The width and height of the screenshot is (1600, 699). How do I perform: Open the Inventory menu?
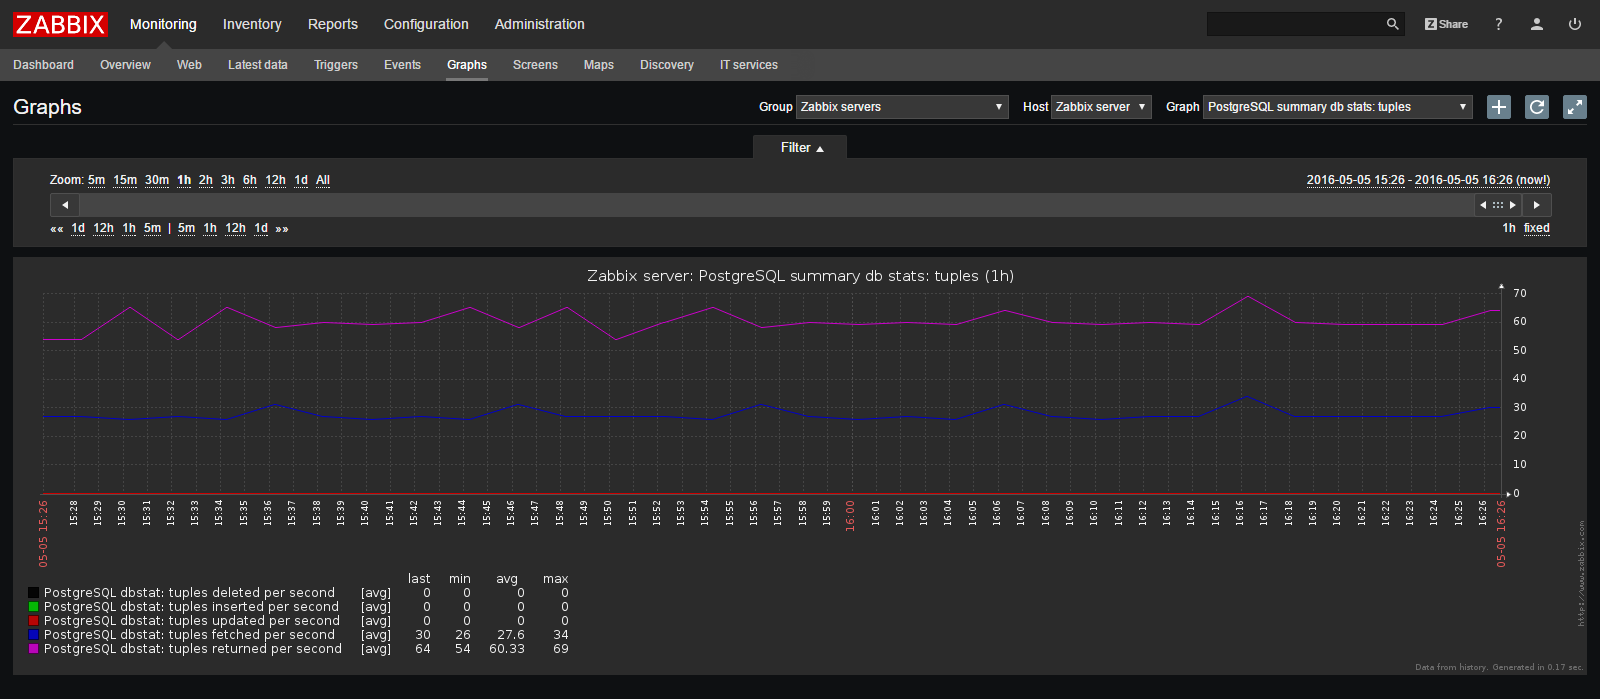click(252, 24)
